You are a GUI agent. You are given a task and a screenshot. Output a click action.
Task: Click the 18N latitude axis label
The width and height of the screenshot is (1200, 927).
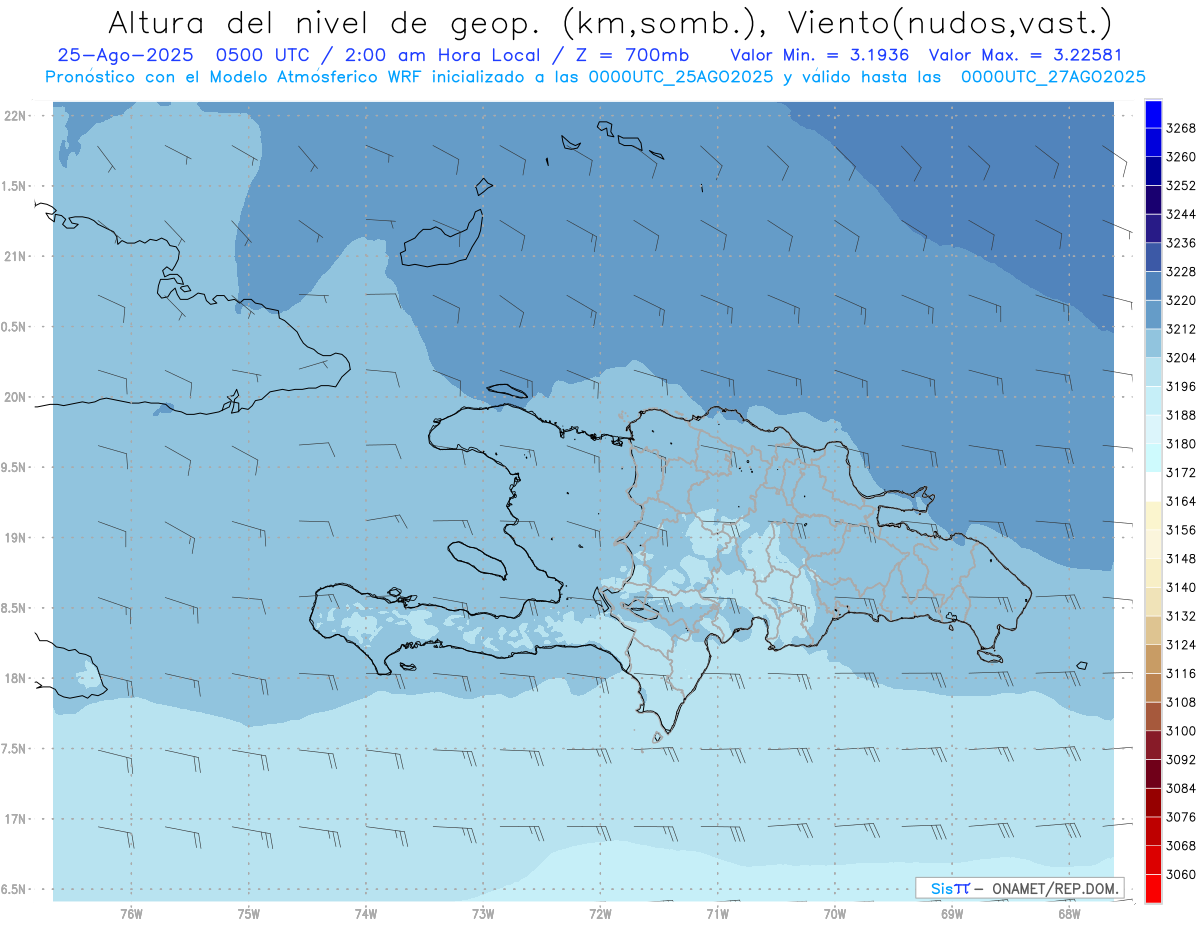[x=14, y=678]
